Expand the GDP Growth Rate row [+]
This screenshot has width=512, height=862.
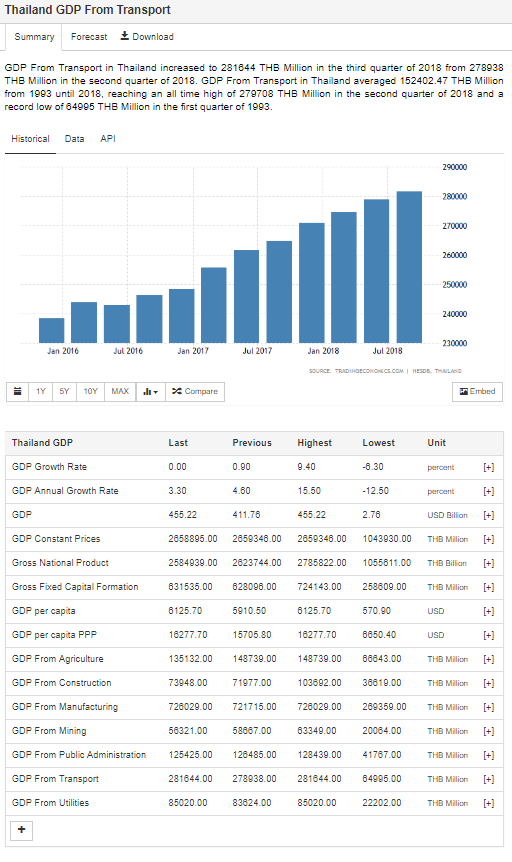click(x=488, y=467)
